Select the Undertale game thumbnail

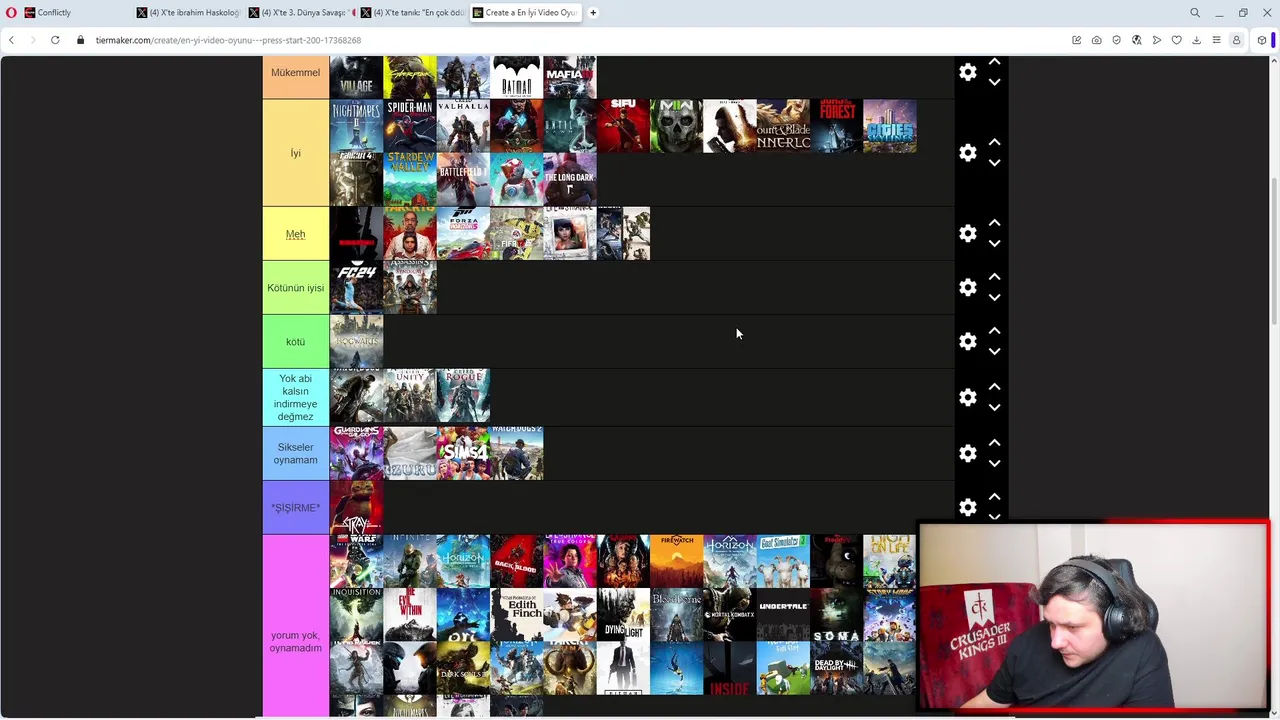[783, 615]
